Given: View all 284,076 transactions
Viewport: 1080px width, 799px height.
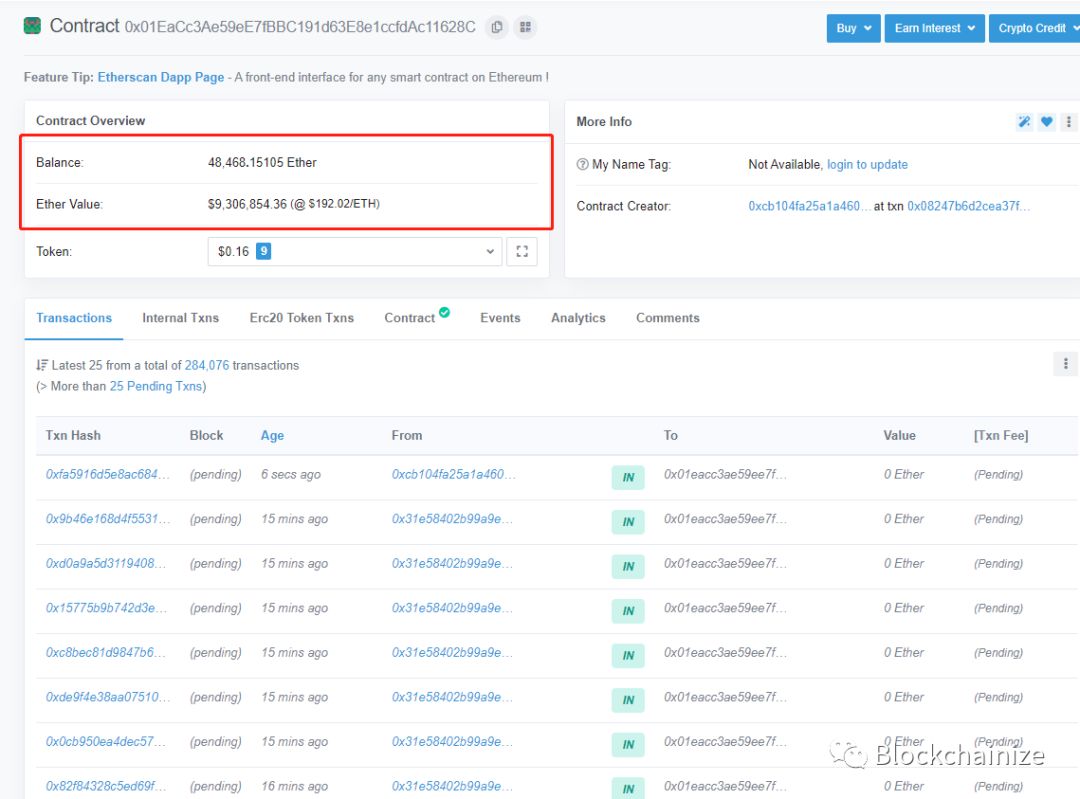Looking at the screenshot, I should click(207, 365).
